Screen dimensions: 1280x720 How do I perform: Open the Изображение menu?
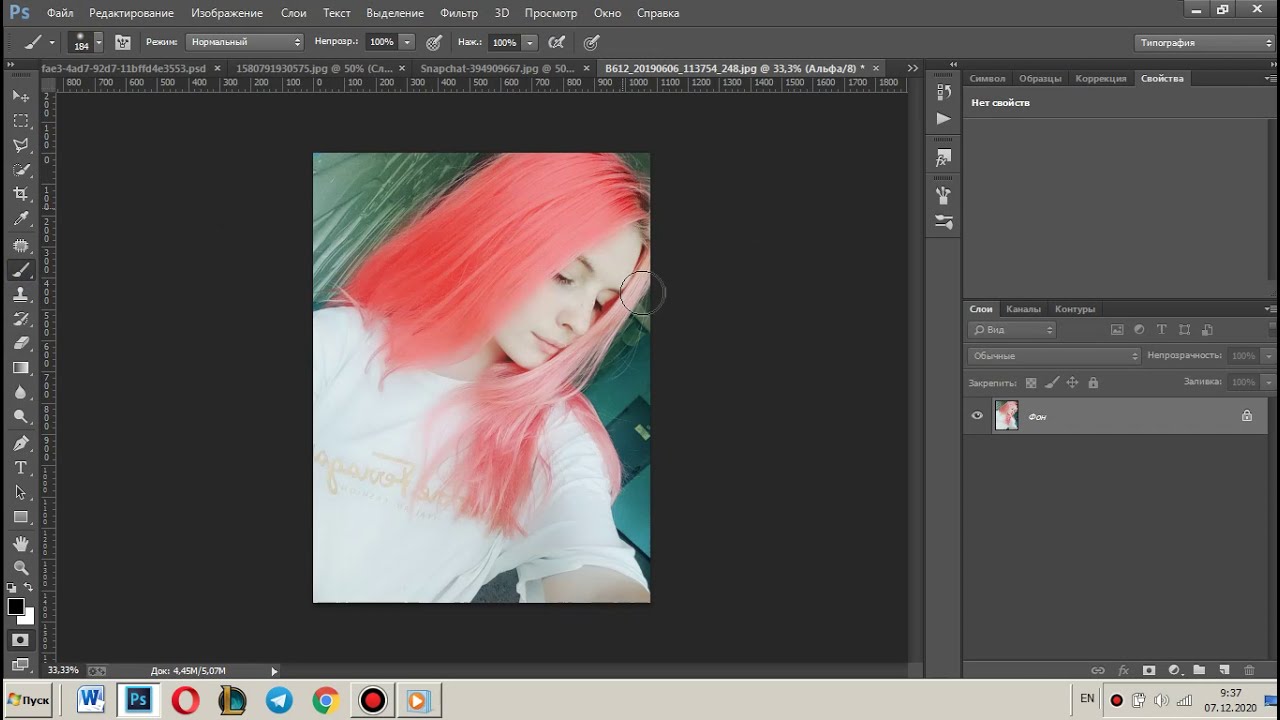point(227,13)
